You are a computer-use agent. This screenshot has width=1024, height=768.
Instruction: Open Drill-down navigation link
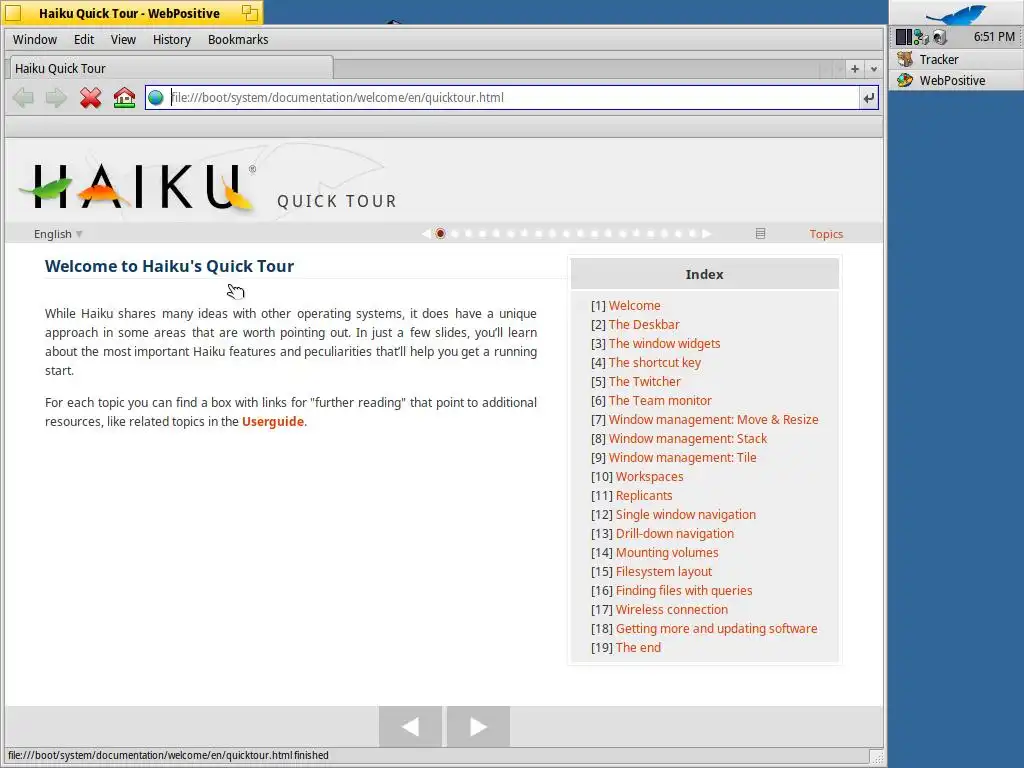pos(675,534)
